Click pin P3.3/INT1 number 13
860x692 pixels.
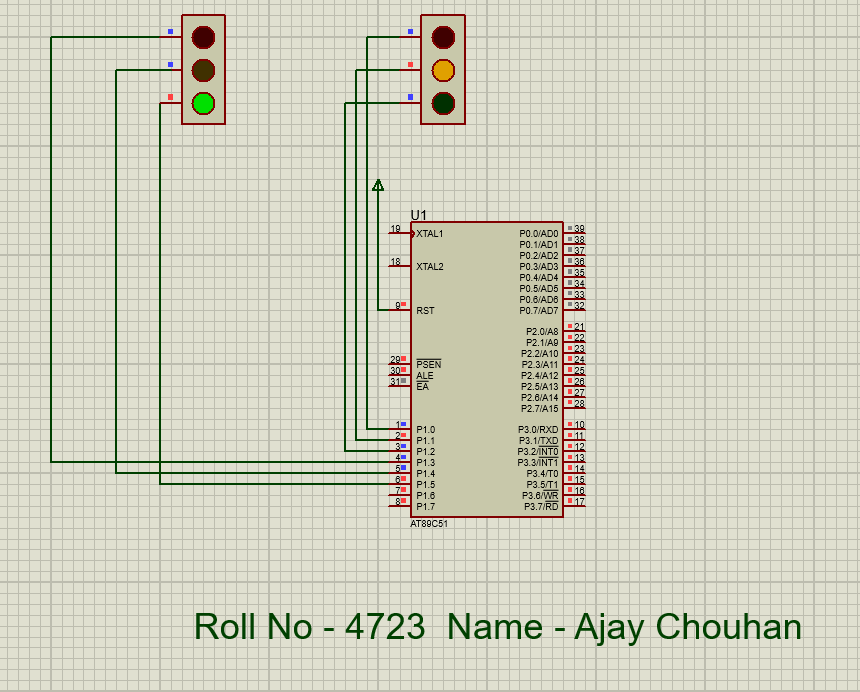pyautogui.click(x=575, y=461)
